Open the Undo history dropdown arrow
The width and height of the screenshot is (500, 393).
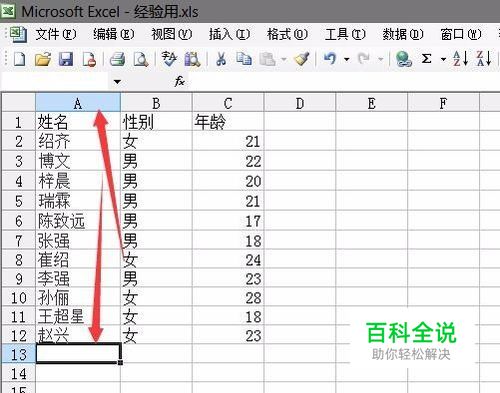point(347,60)
